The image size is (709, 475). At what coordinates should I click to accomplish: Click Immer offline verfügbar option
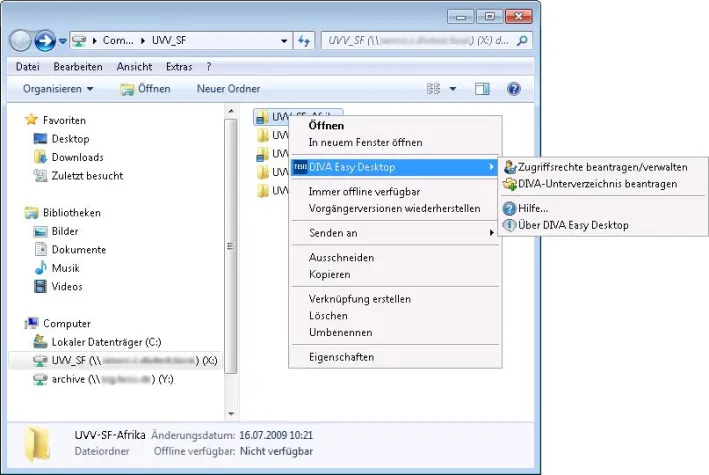click(363, 191)
